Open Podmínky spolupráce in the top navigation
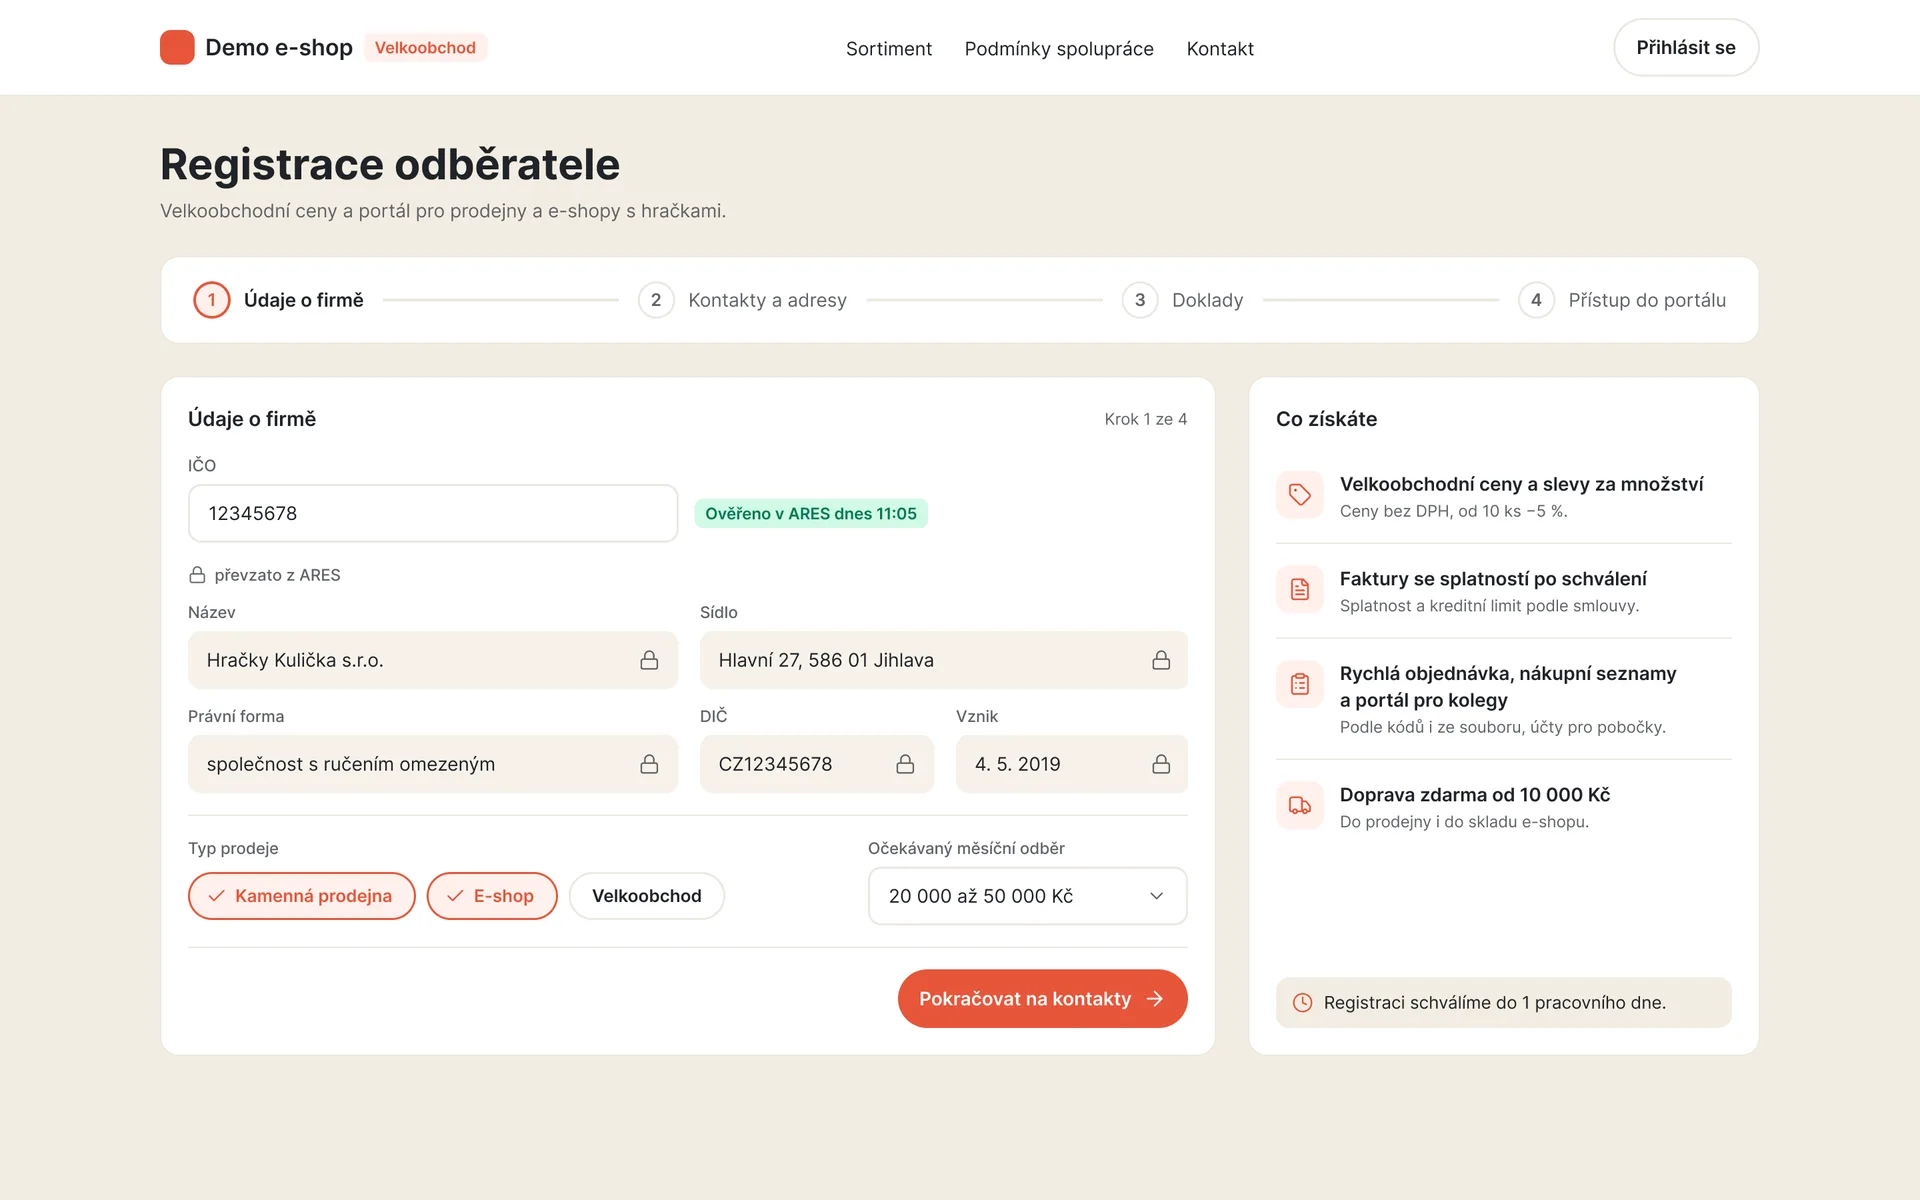The width and height of the screenshot is (1920, 1200). [1059, 49]
